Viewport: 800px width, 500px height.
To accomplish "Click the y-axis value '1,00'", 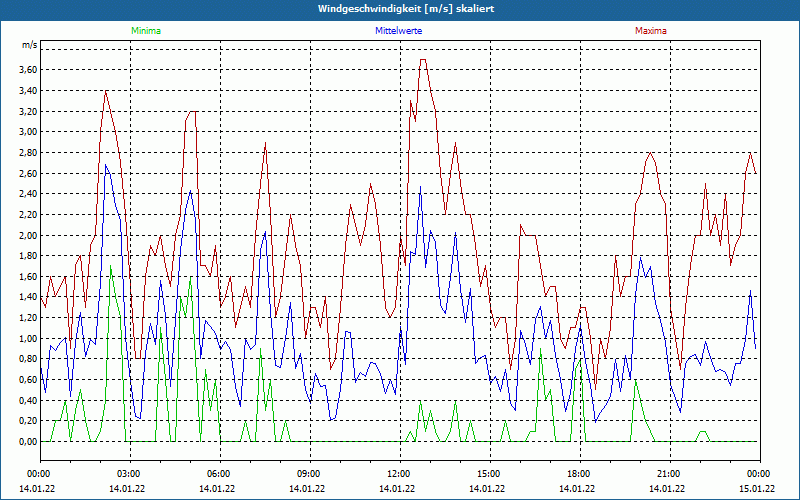I will [28, 338].
